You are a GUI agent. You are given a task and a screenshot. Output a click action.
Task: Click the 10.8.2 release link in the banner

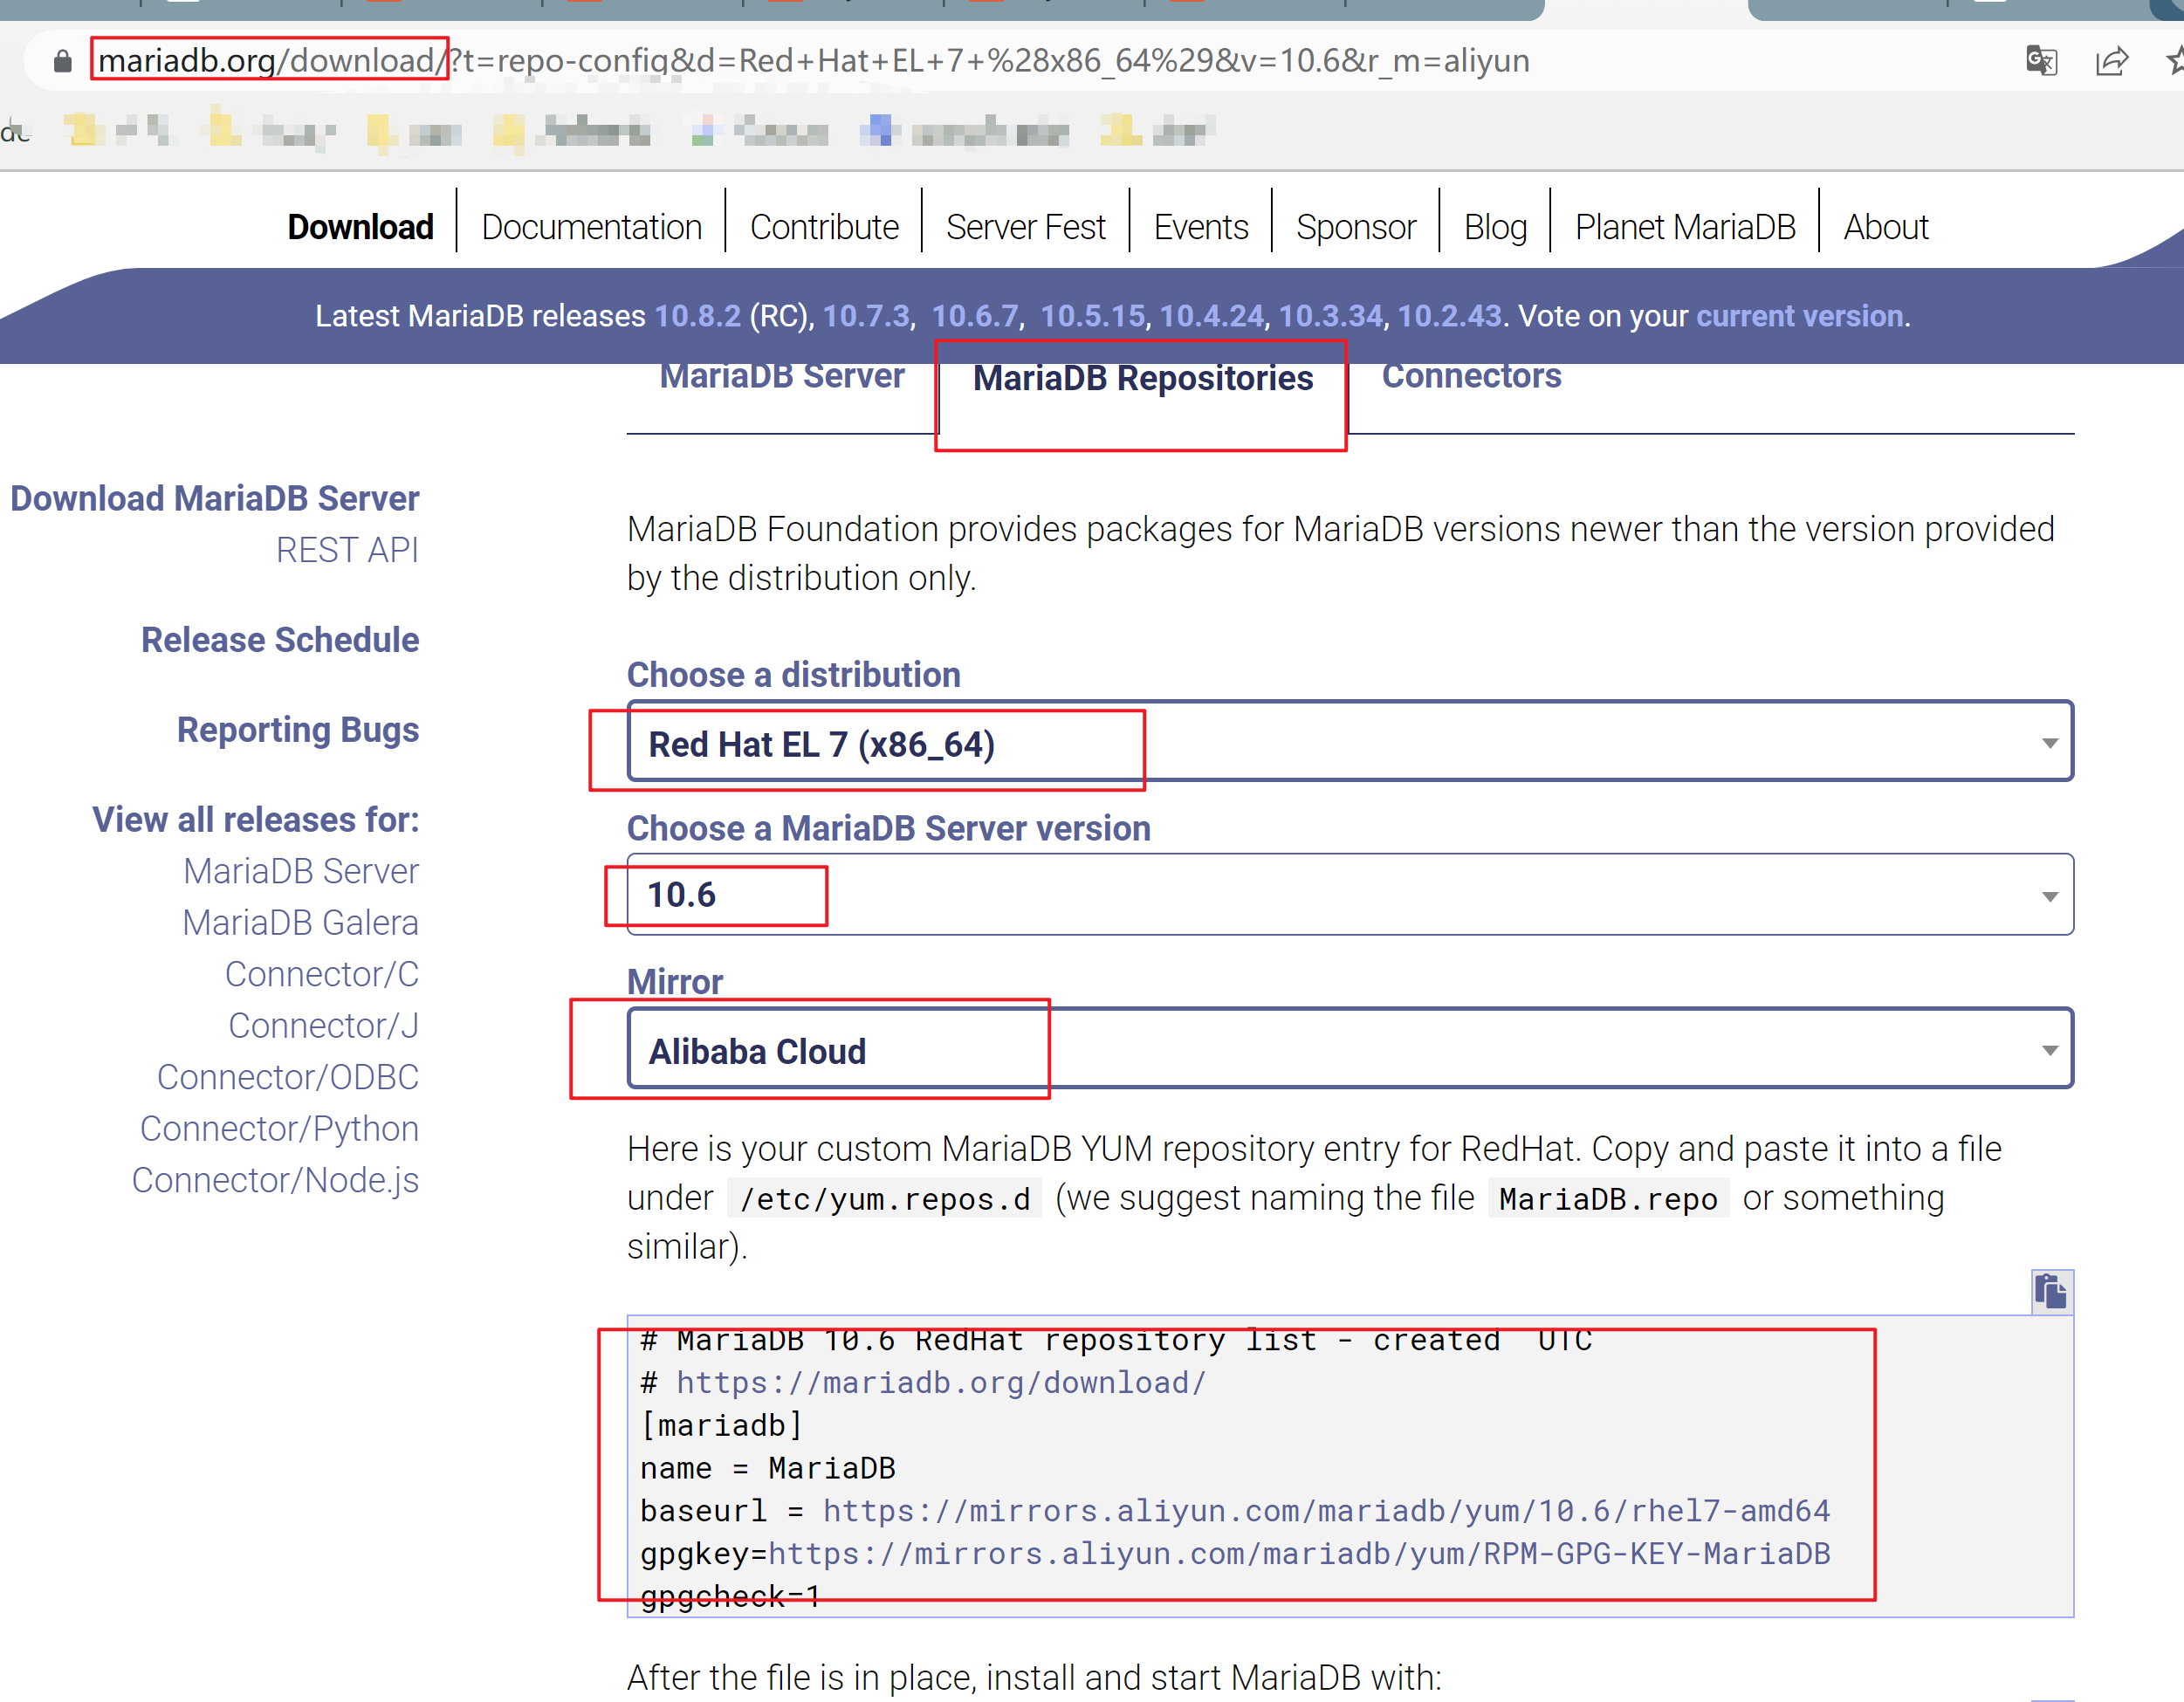[x=697, y=316]
